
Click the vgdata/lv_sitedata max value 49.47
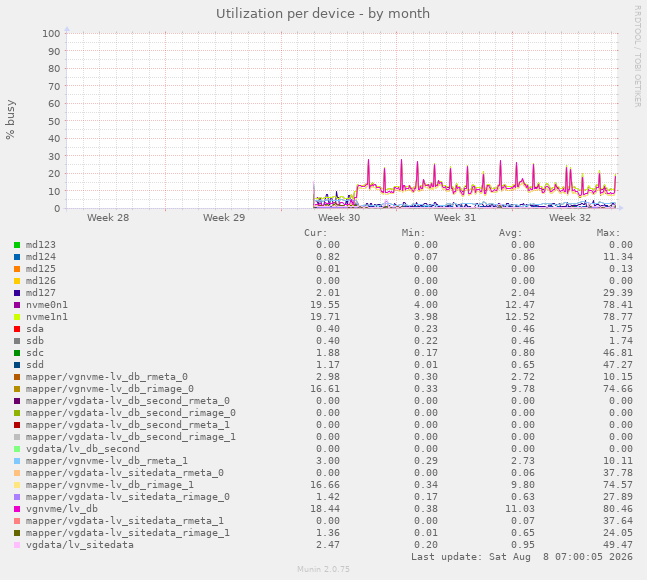point(618,545)
